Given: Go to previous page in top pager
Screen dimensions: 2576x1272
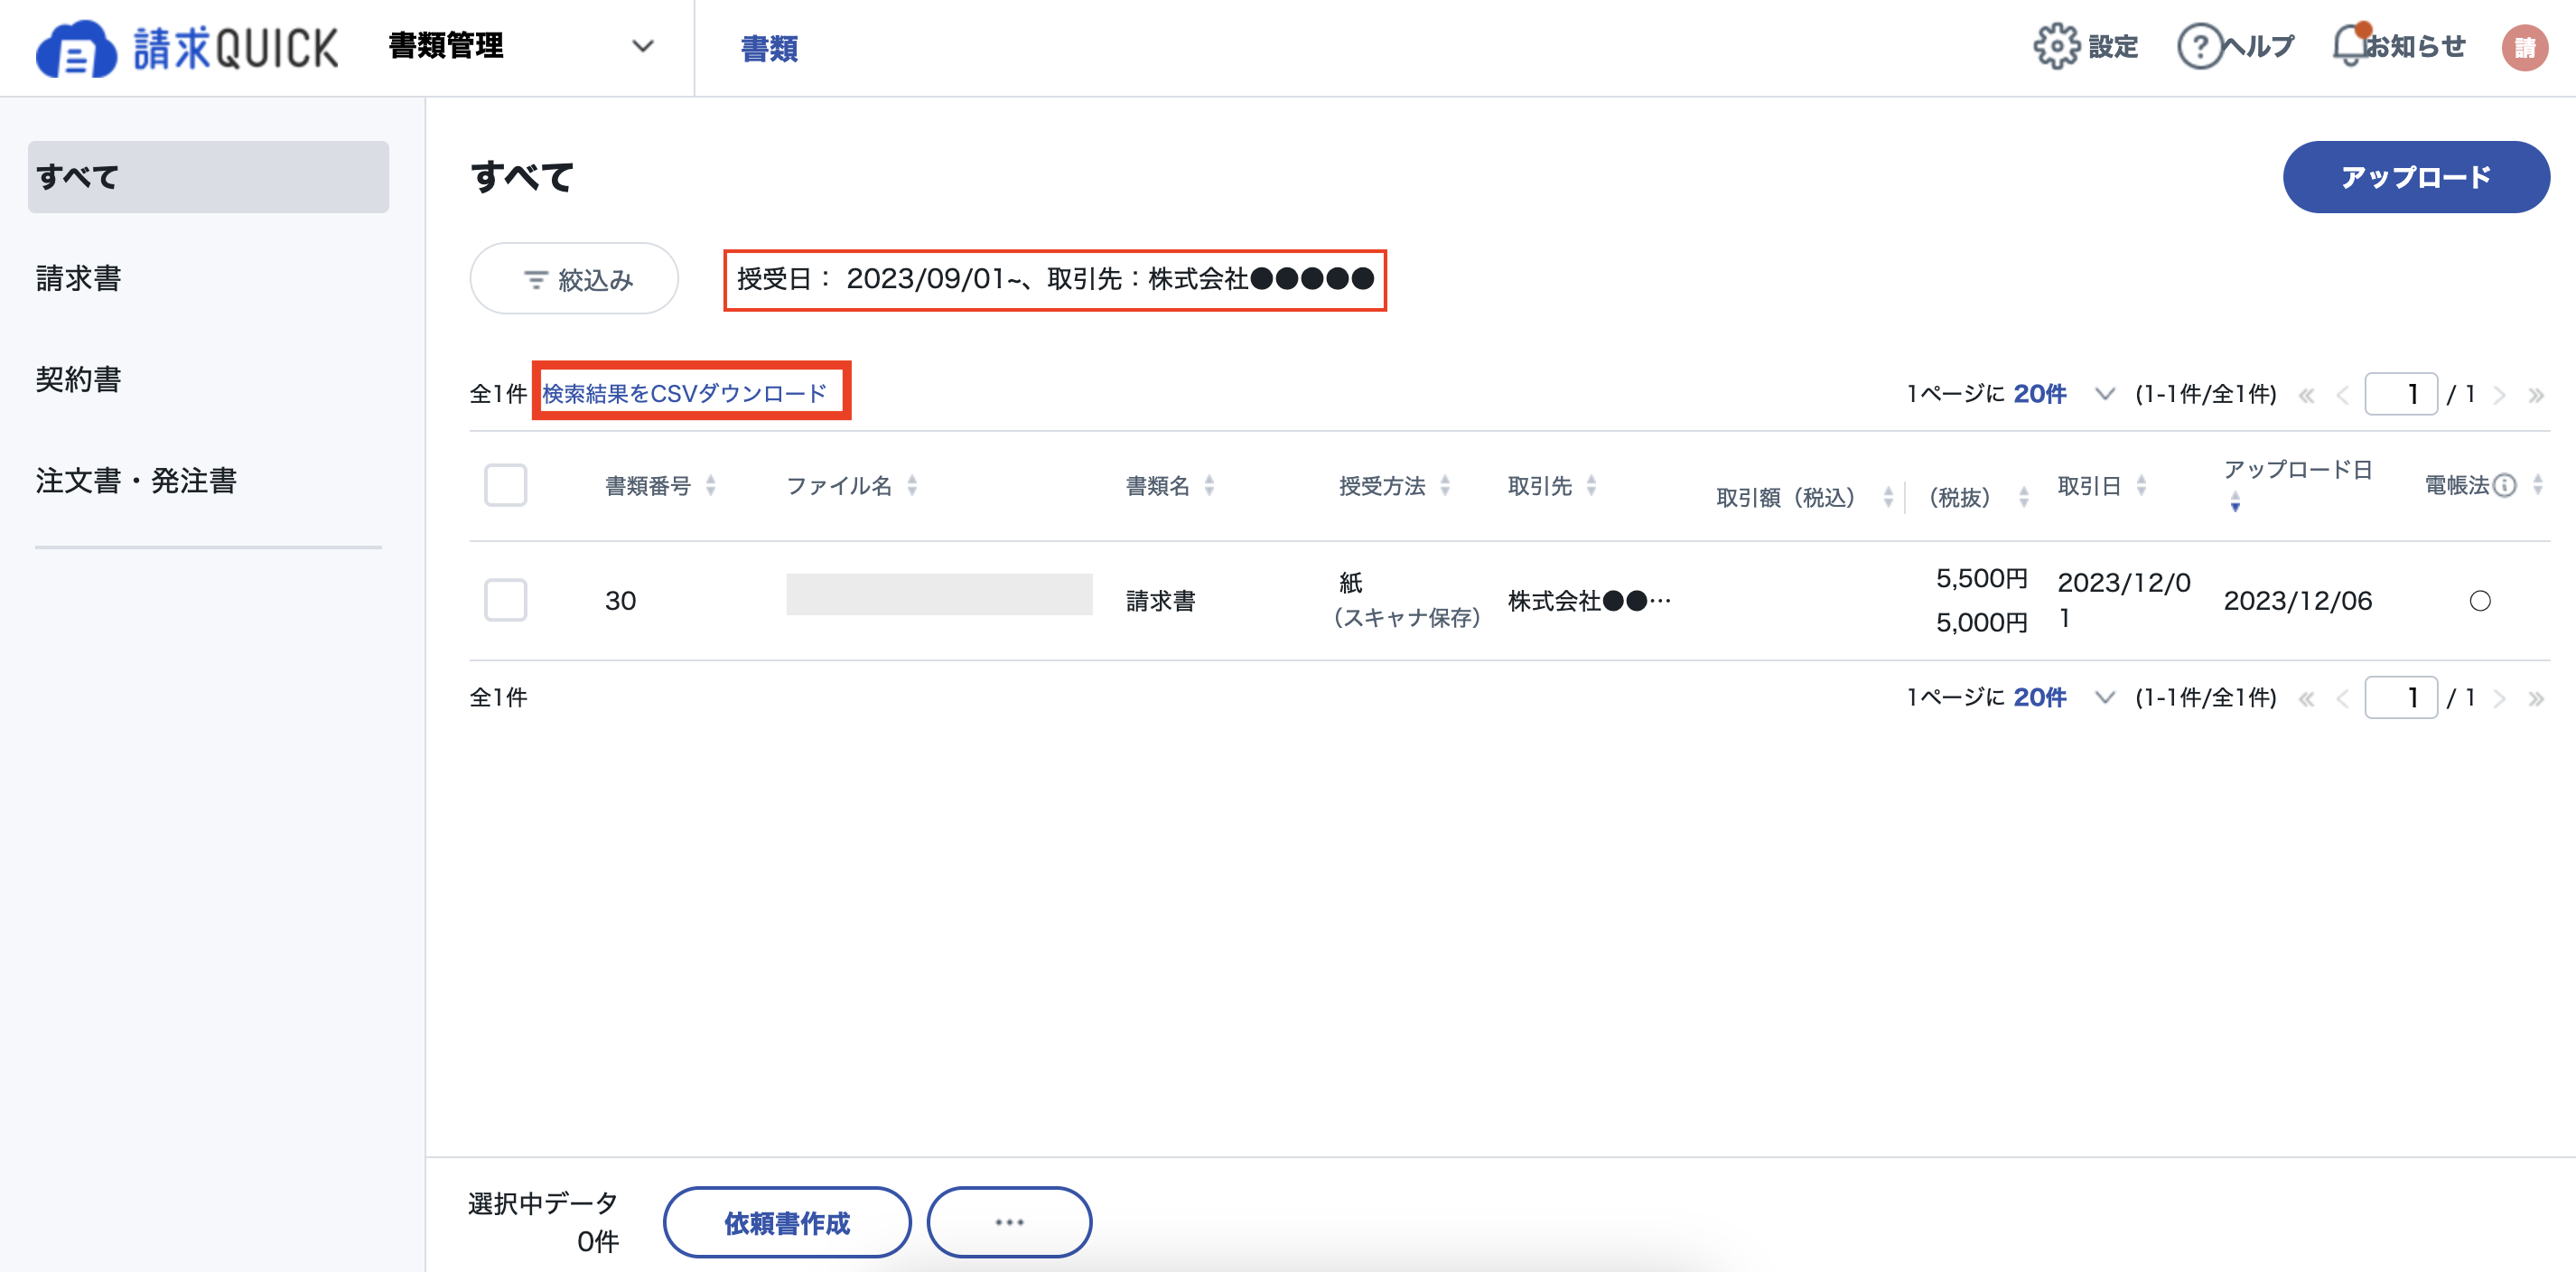Looking at the screenshot, I should pyautogui.click(x=2342, y=395).
